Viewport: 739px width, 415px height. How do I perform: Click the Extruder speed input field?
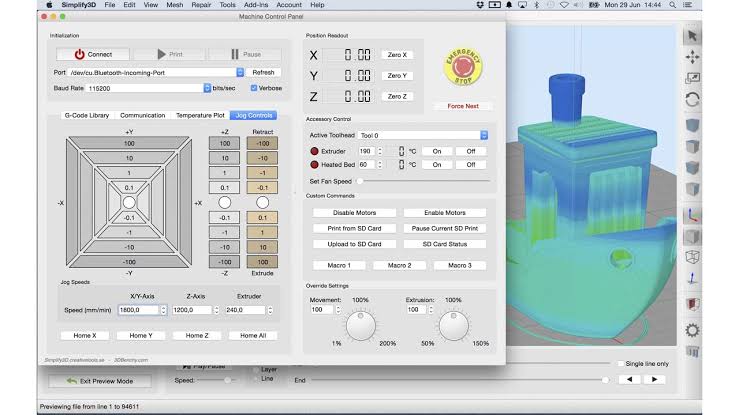point(246,310)
